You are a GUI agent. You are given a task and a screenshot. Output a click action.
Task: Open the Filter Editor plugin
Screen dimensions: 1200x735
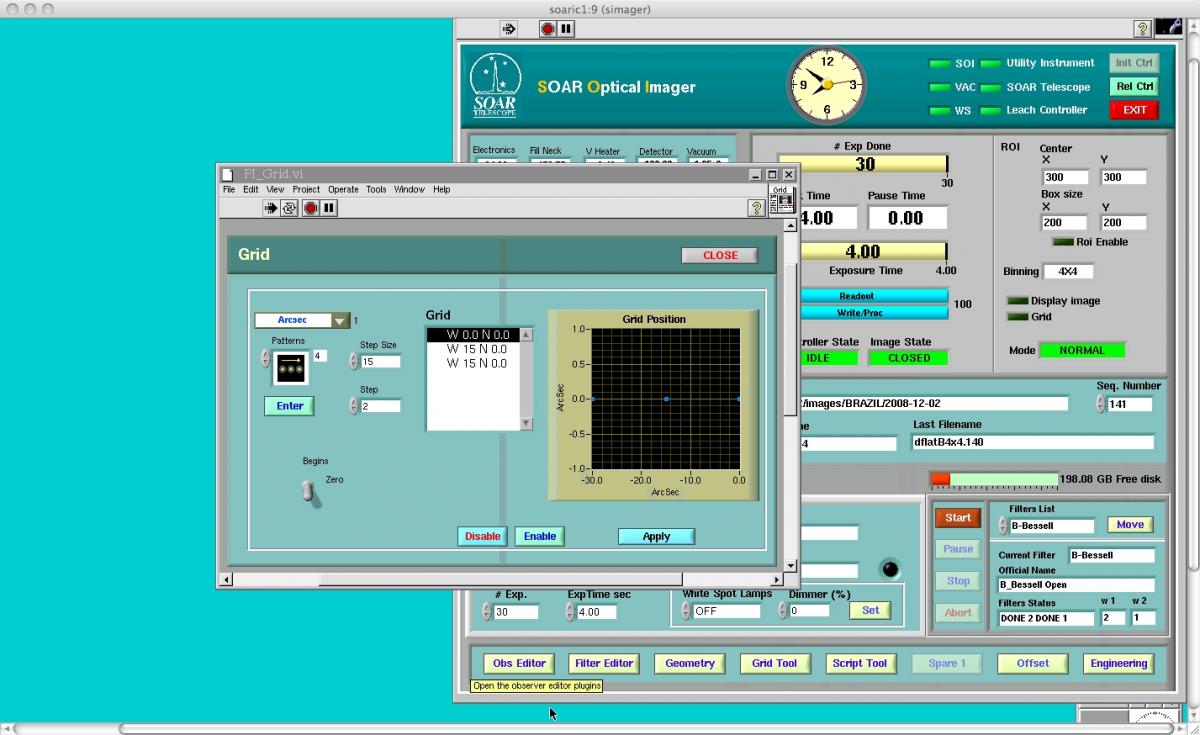604,663
